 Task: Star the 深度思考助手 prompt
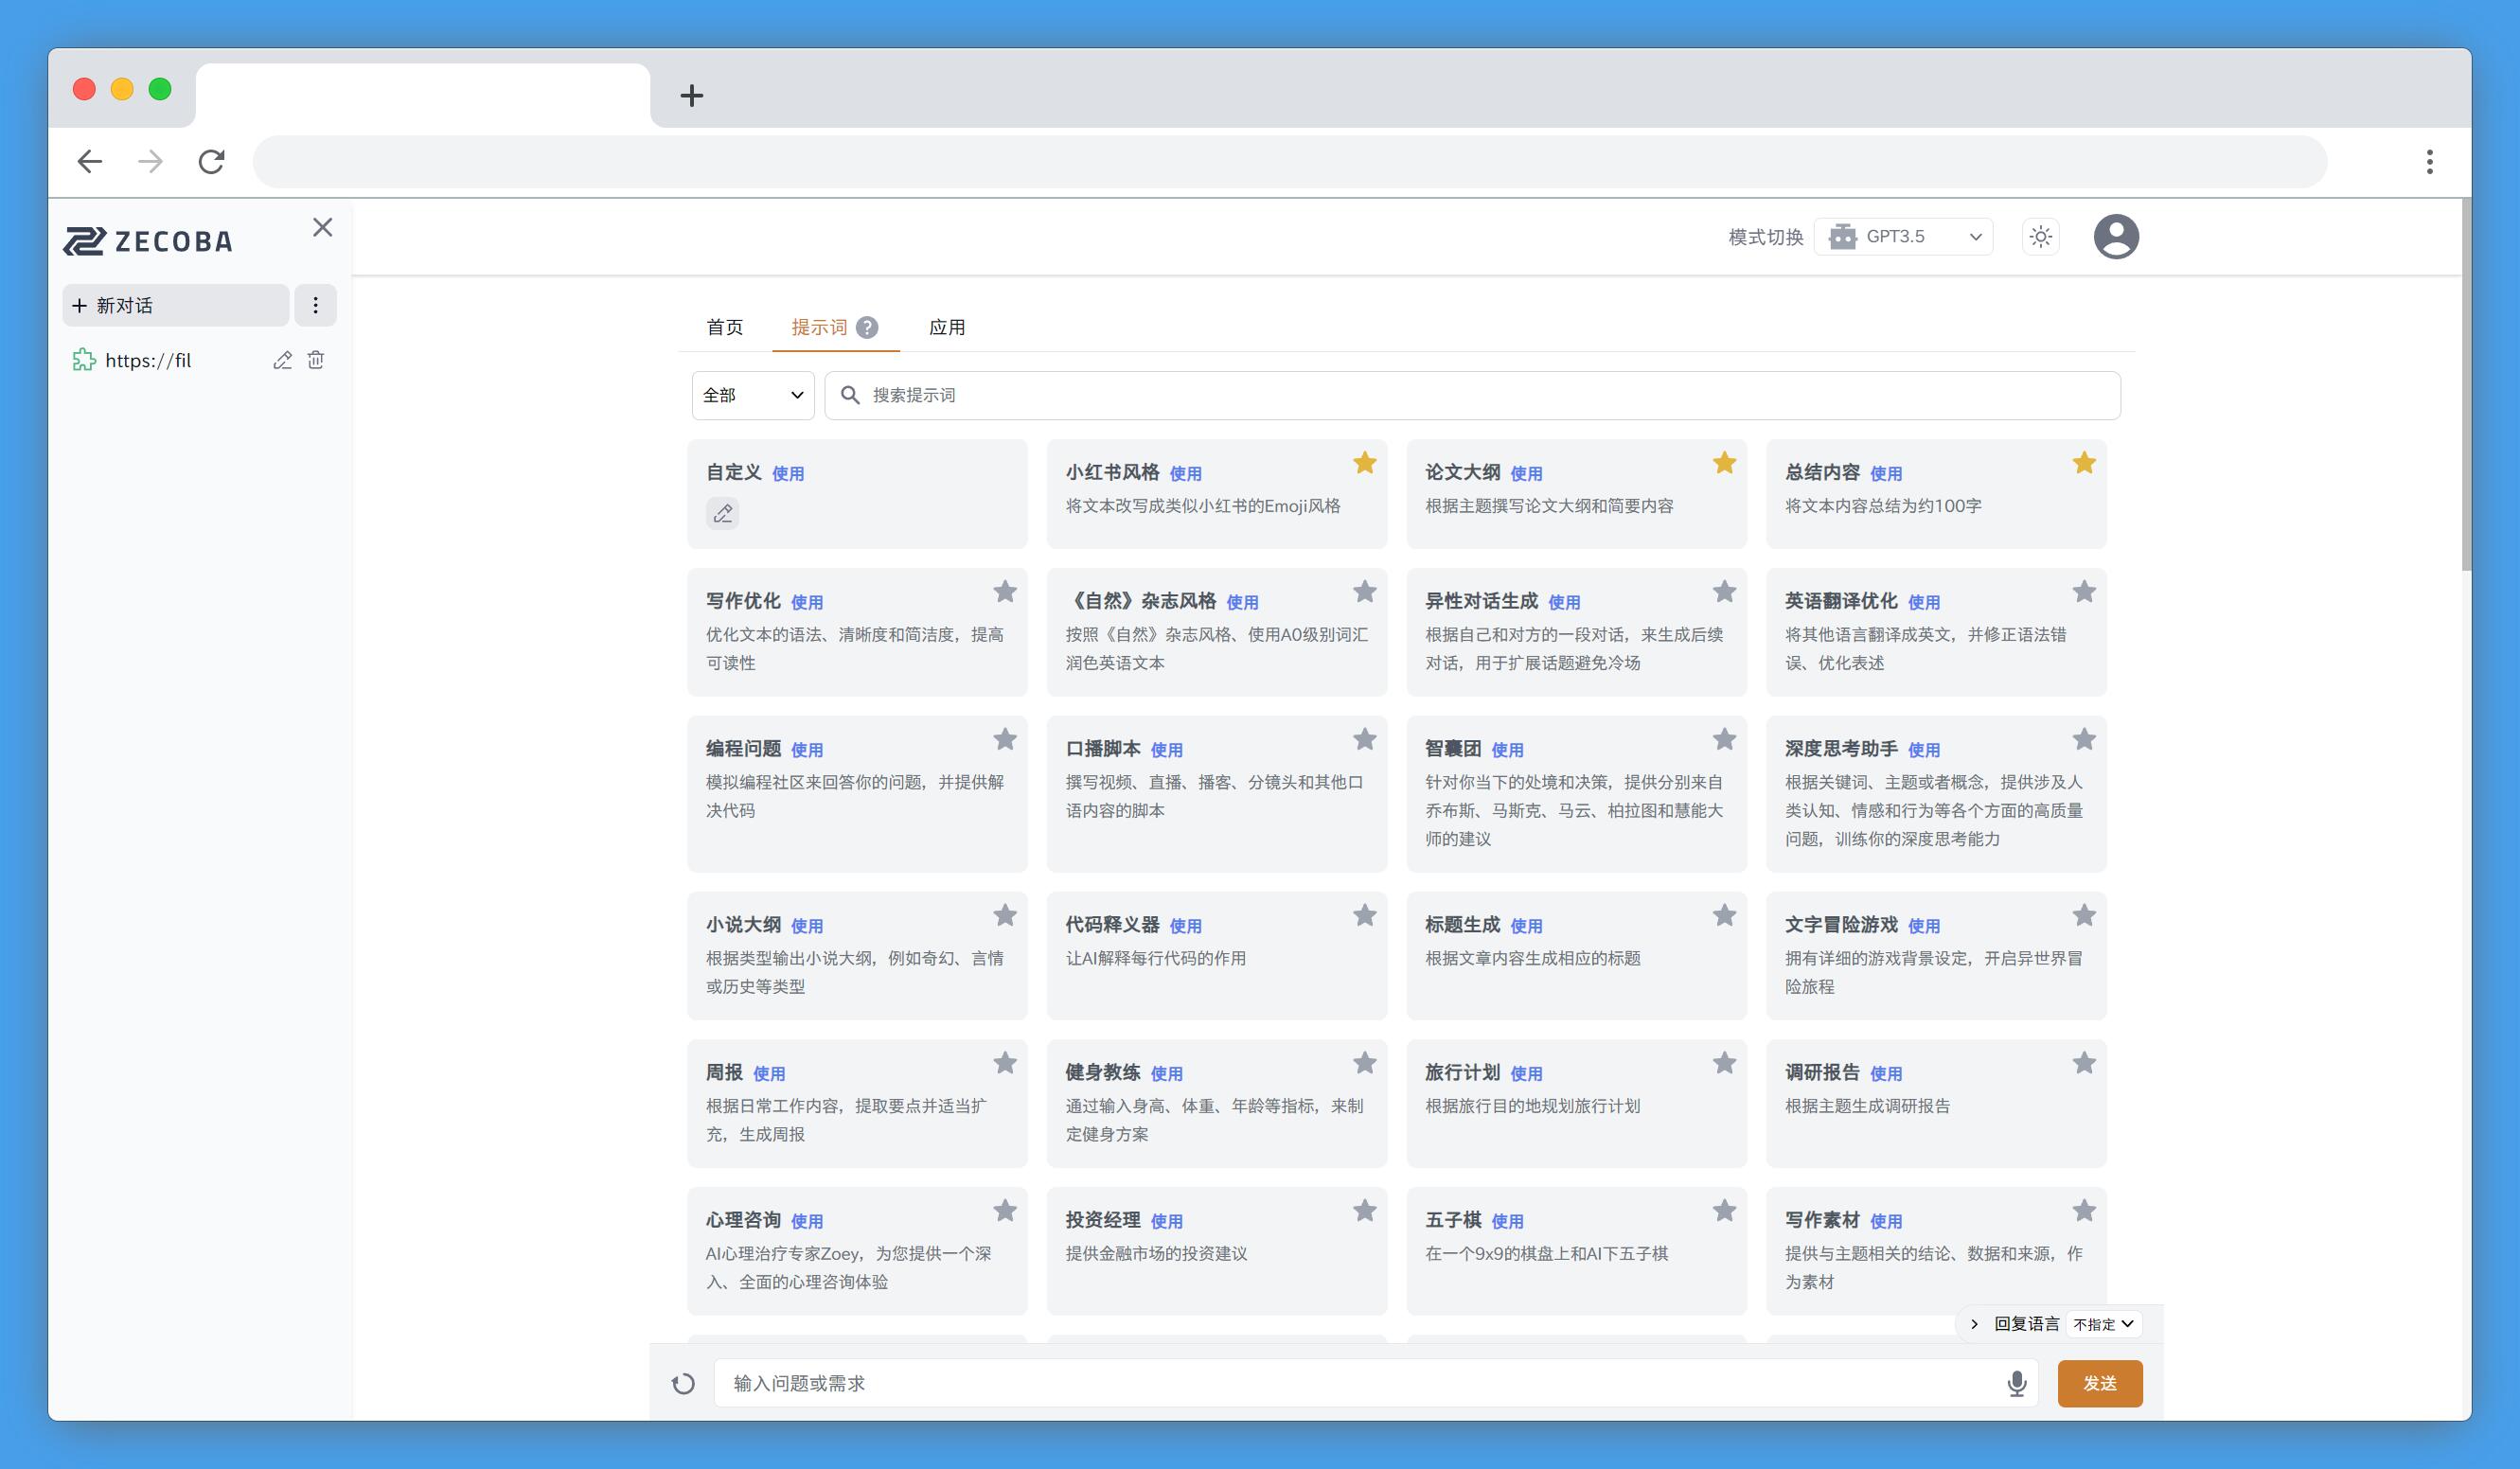point(2083,740)
